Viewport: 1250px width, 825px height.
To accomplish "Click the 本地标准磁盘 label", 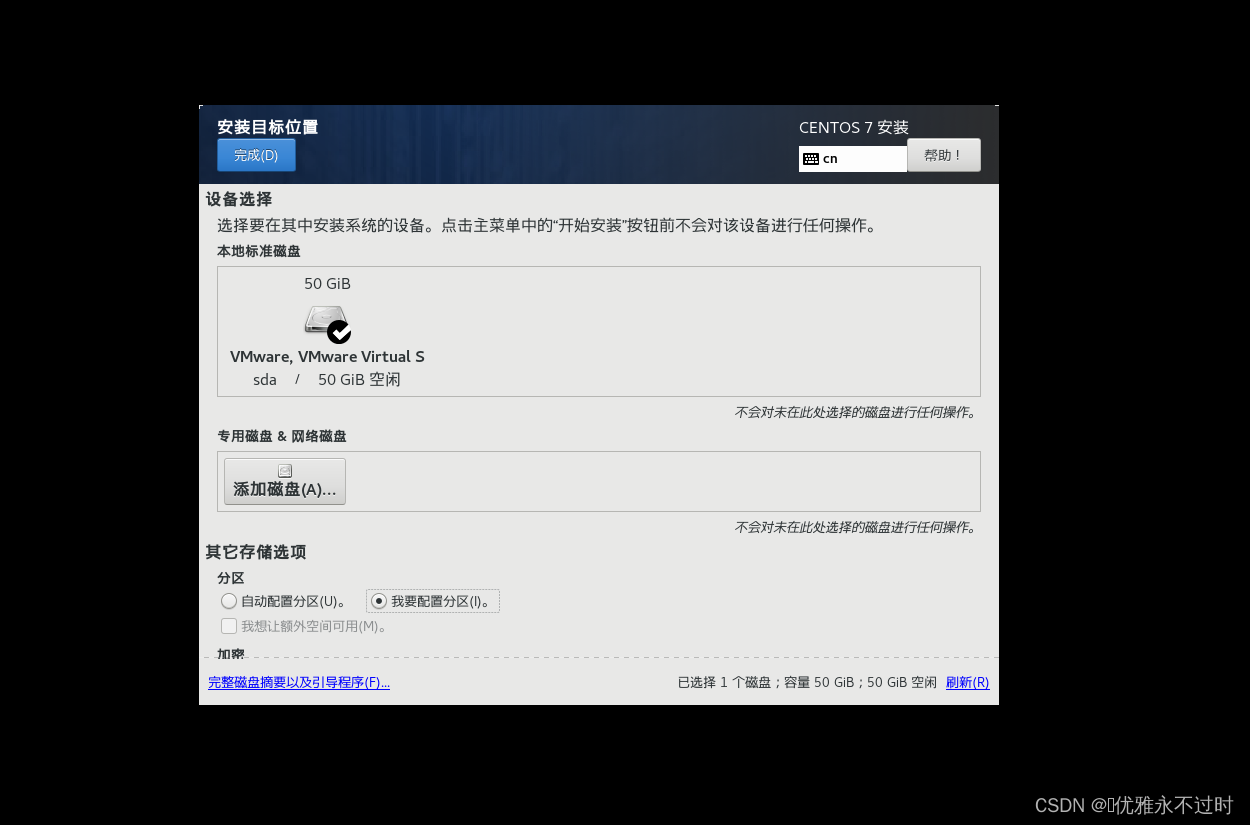I will tap(259, 251).
